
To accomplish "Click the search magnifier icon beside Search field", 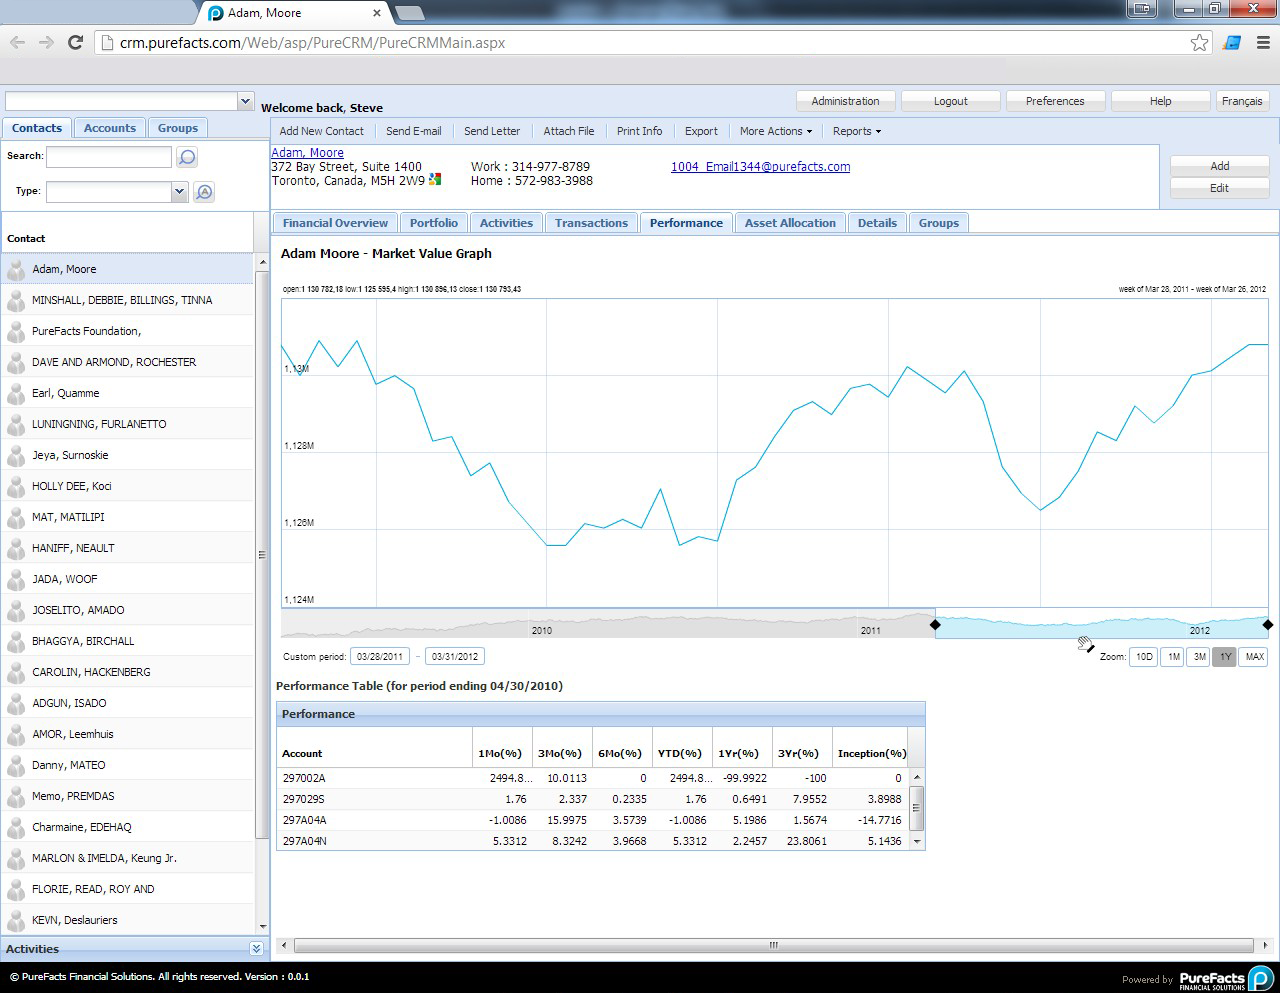I will coord(187,157).
